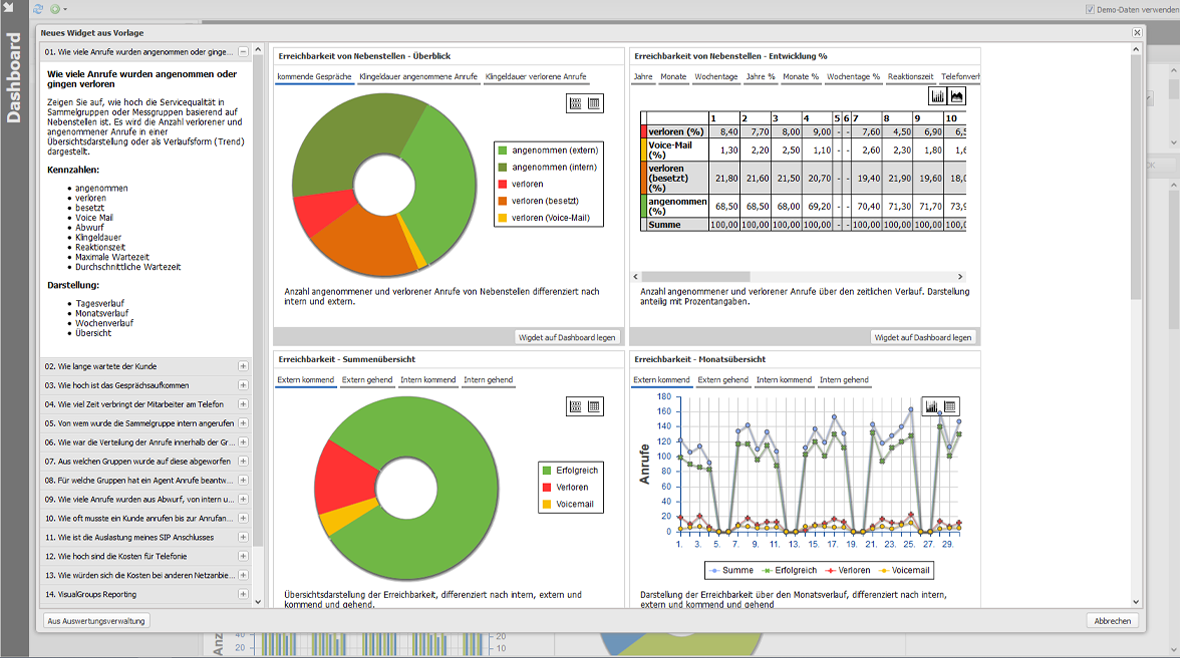The image size is (1180, 658).
Task: Click the template list scrollbar down arrow
Action: 258,602
